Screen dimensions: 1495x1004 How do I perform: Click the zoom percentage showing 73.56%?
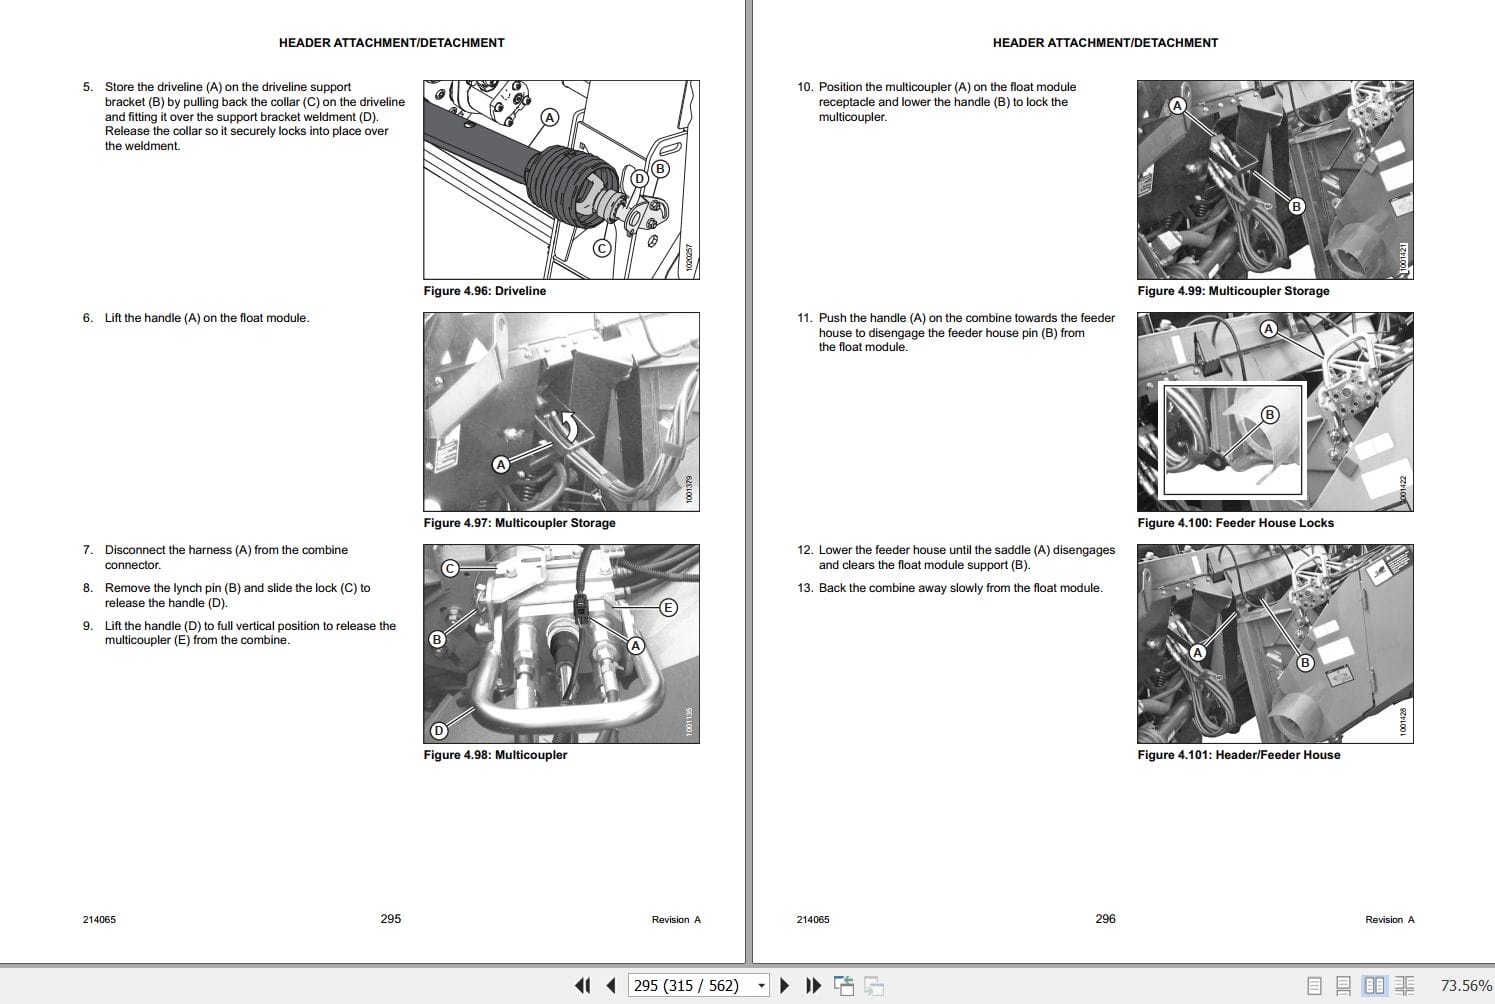[1464, 985]
